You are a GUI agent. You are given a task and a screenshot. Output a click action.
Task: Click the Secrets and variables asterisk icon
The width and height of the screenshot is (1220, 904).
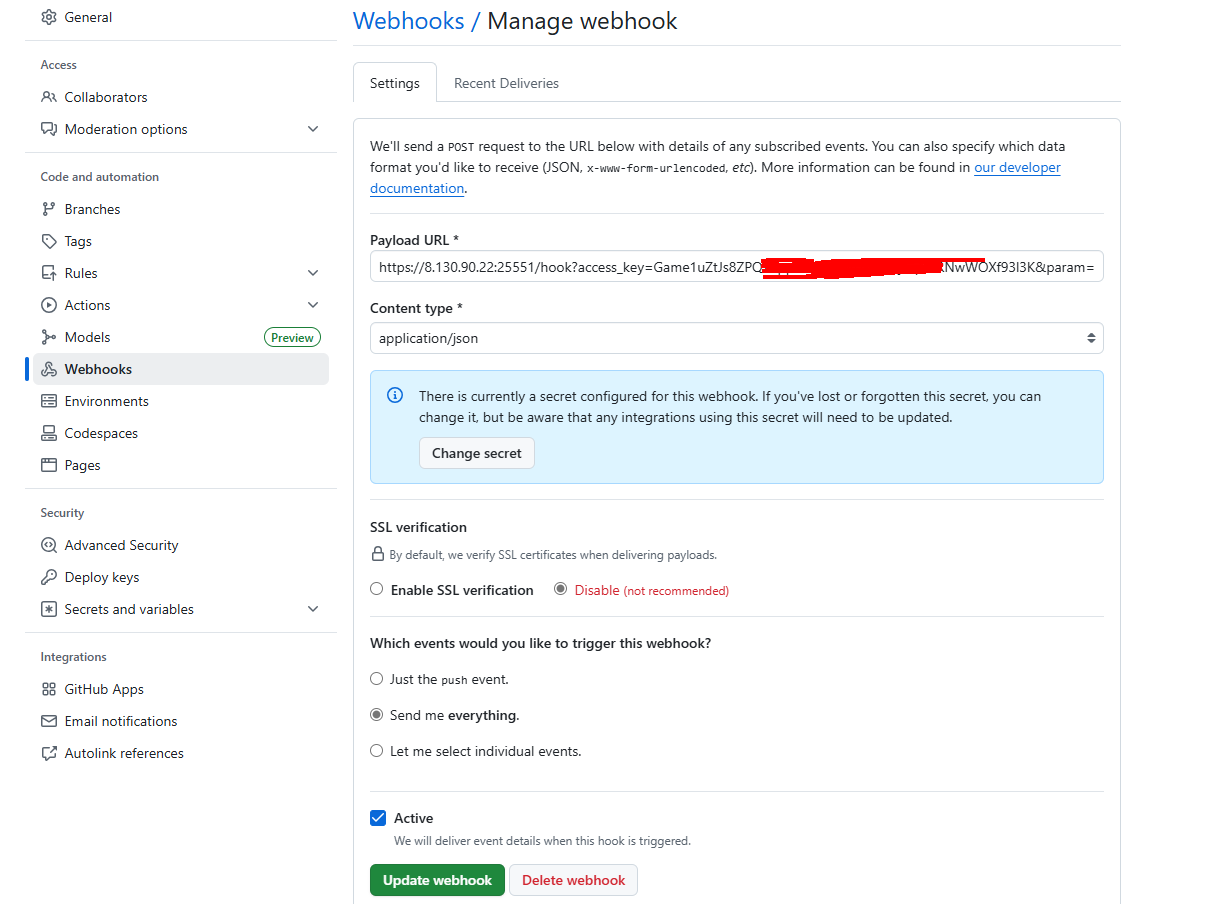48,609
